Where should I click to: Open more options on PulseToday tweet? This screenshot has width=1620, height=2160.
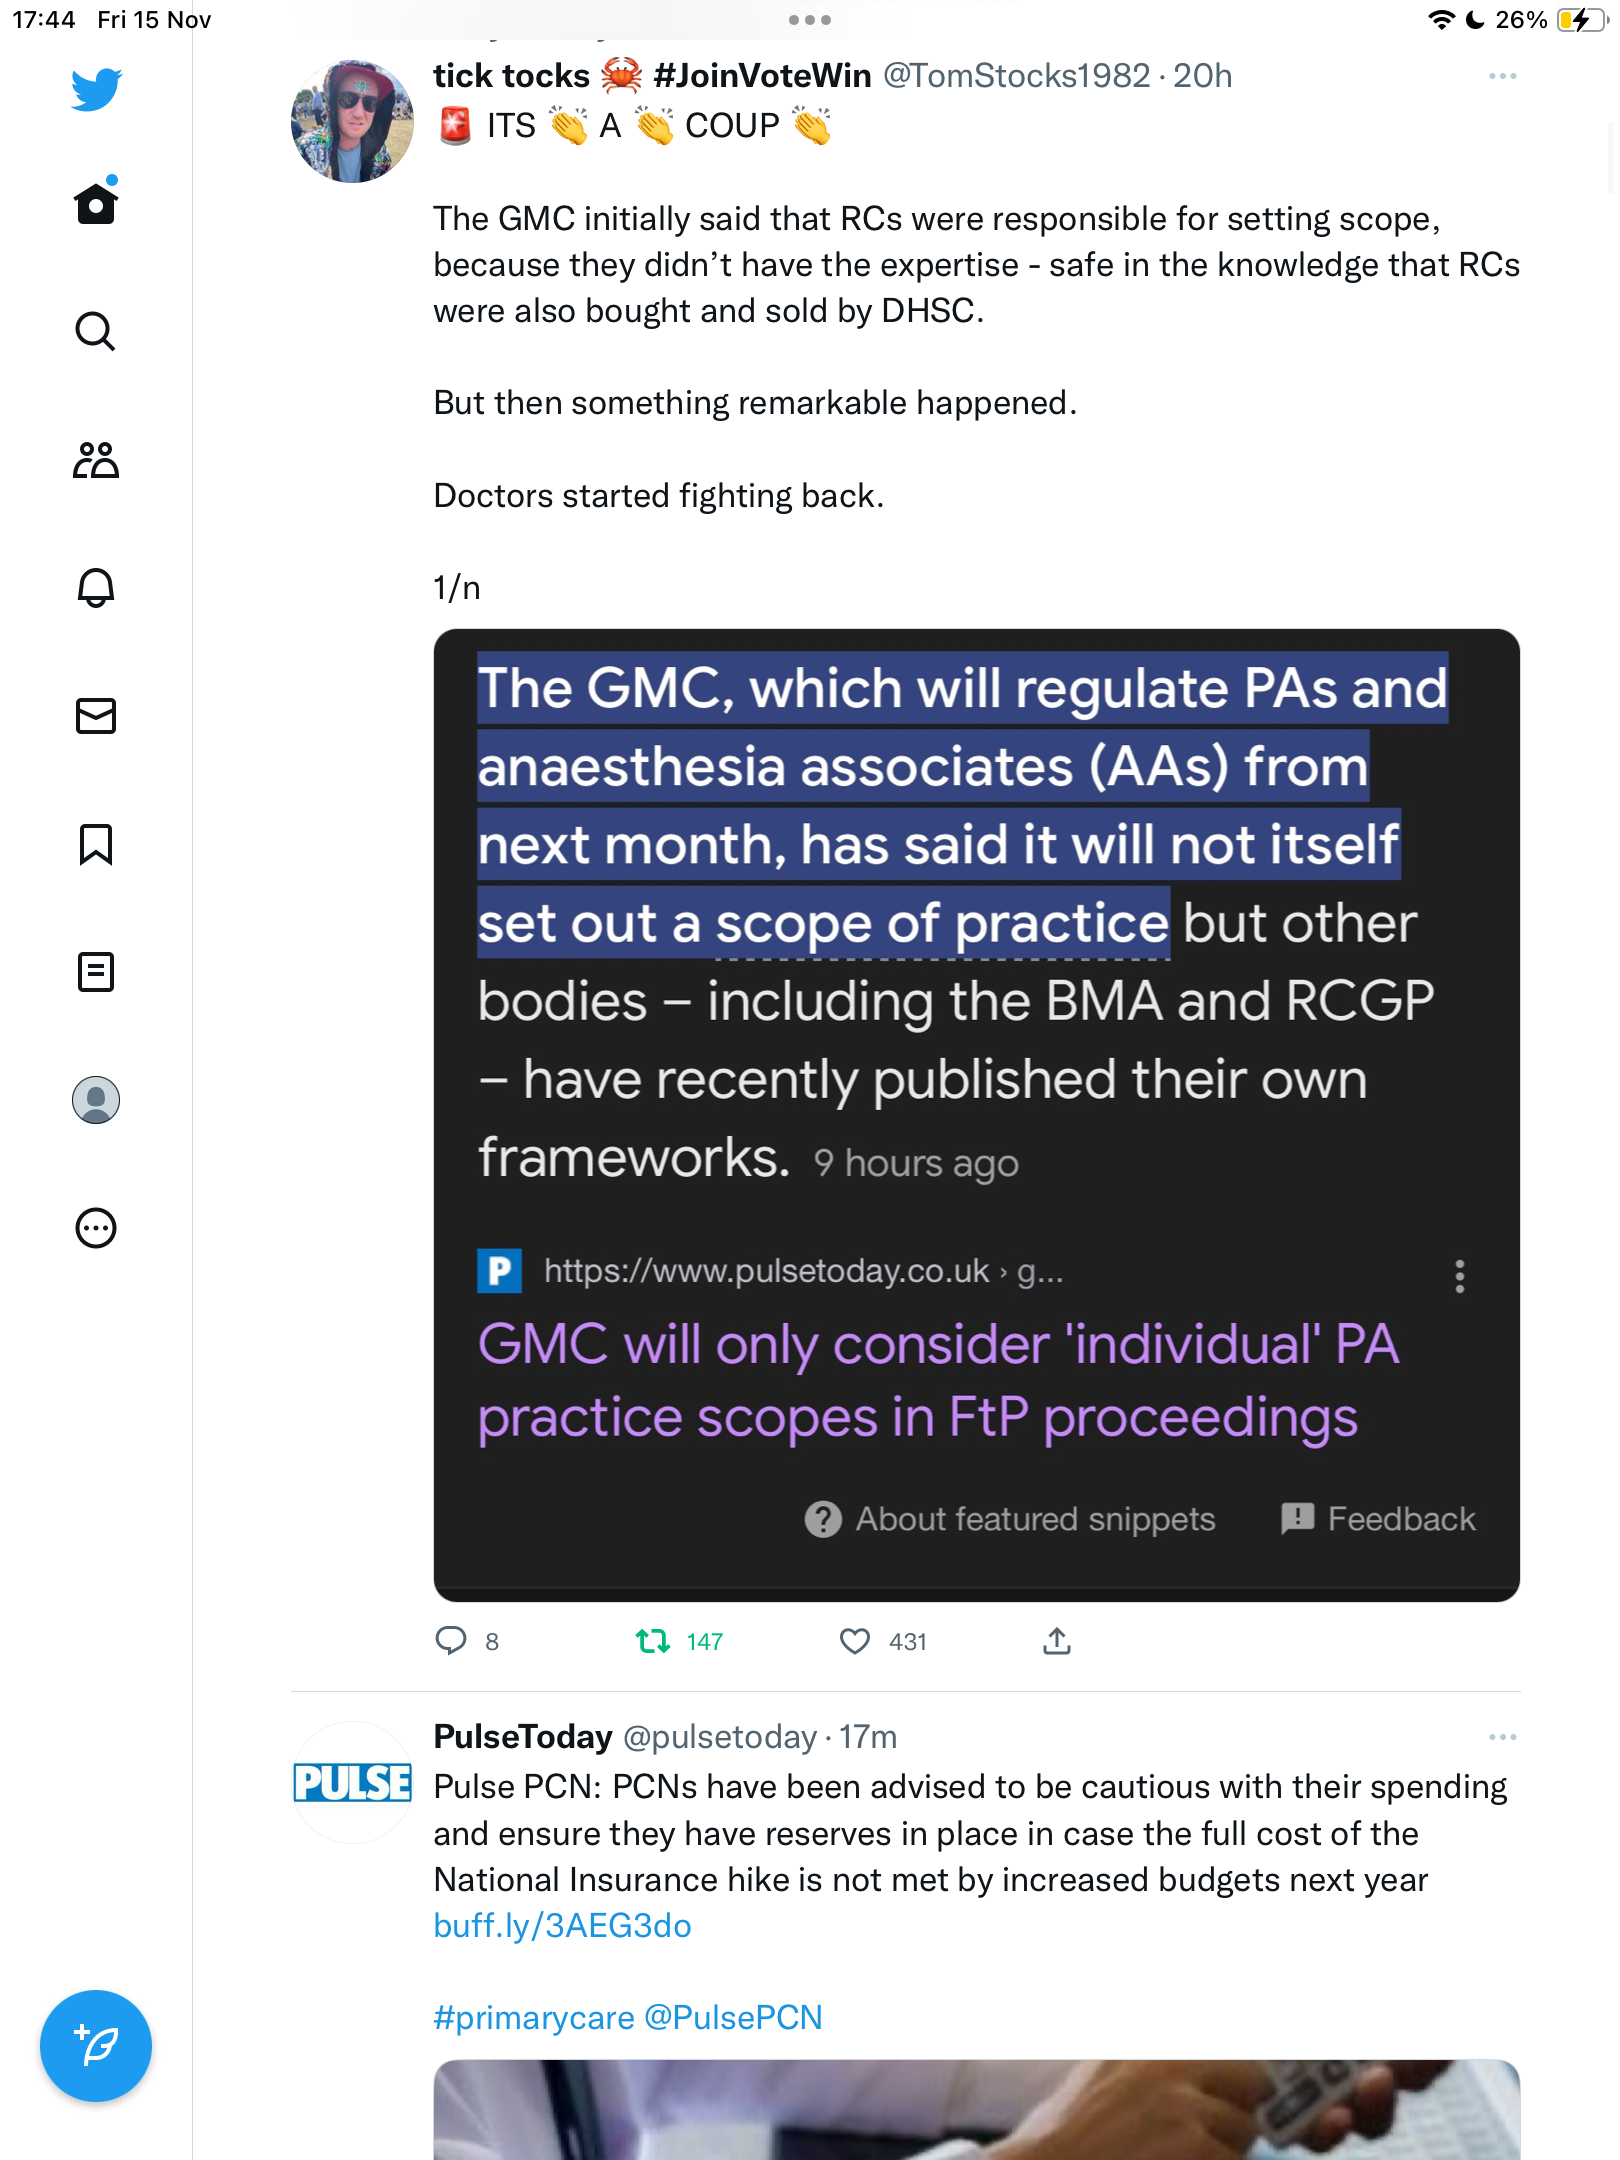point(1503,1737)
